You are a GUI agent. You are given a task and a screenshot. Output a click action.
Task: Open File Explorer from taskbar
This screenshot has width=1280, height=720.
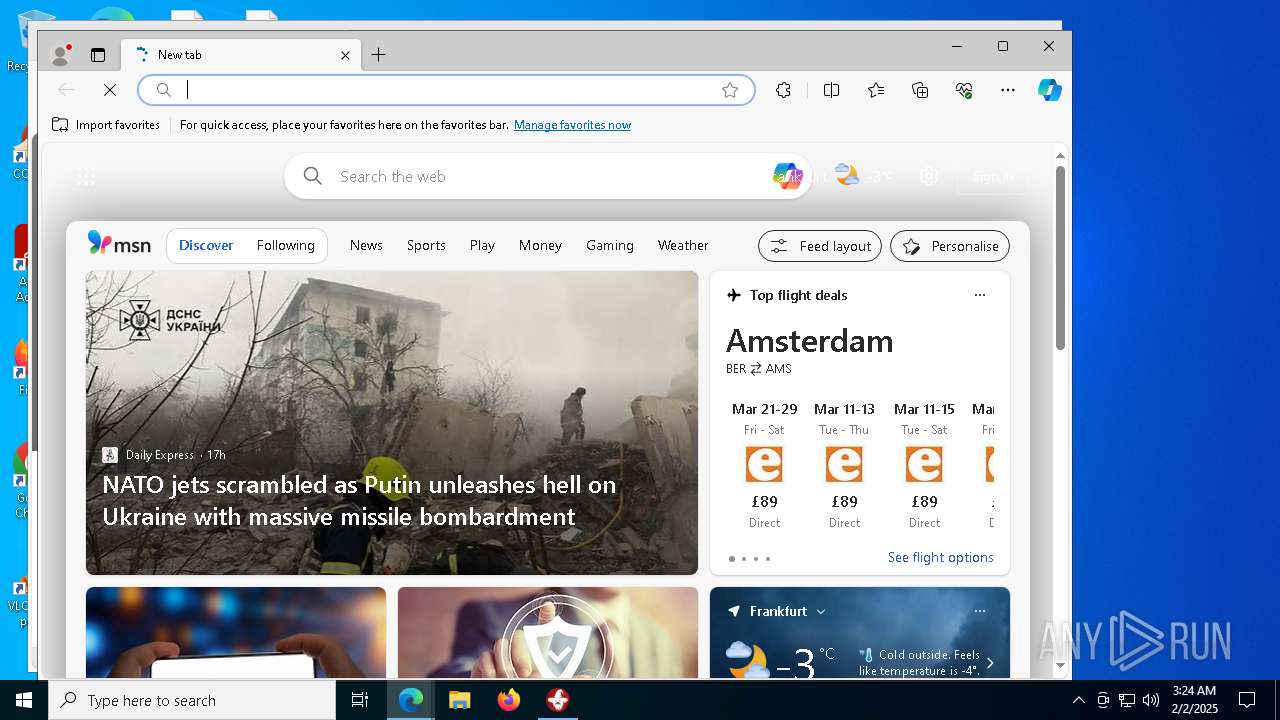[459, 700]
